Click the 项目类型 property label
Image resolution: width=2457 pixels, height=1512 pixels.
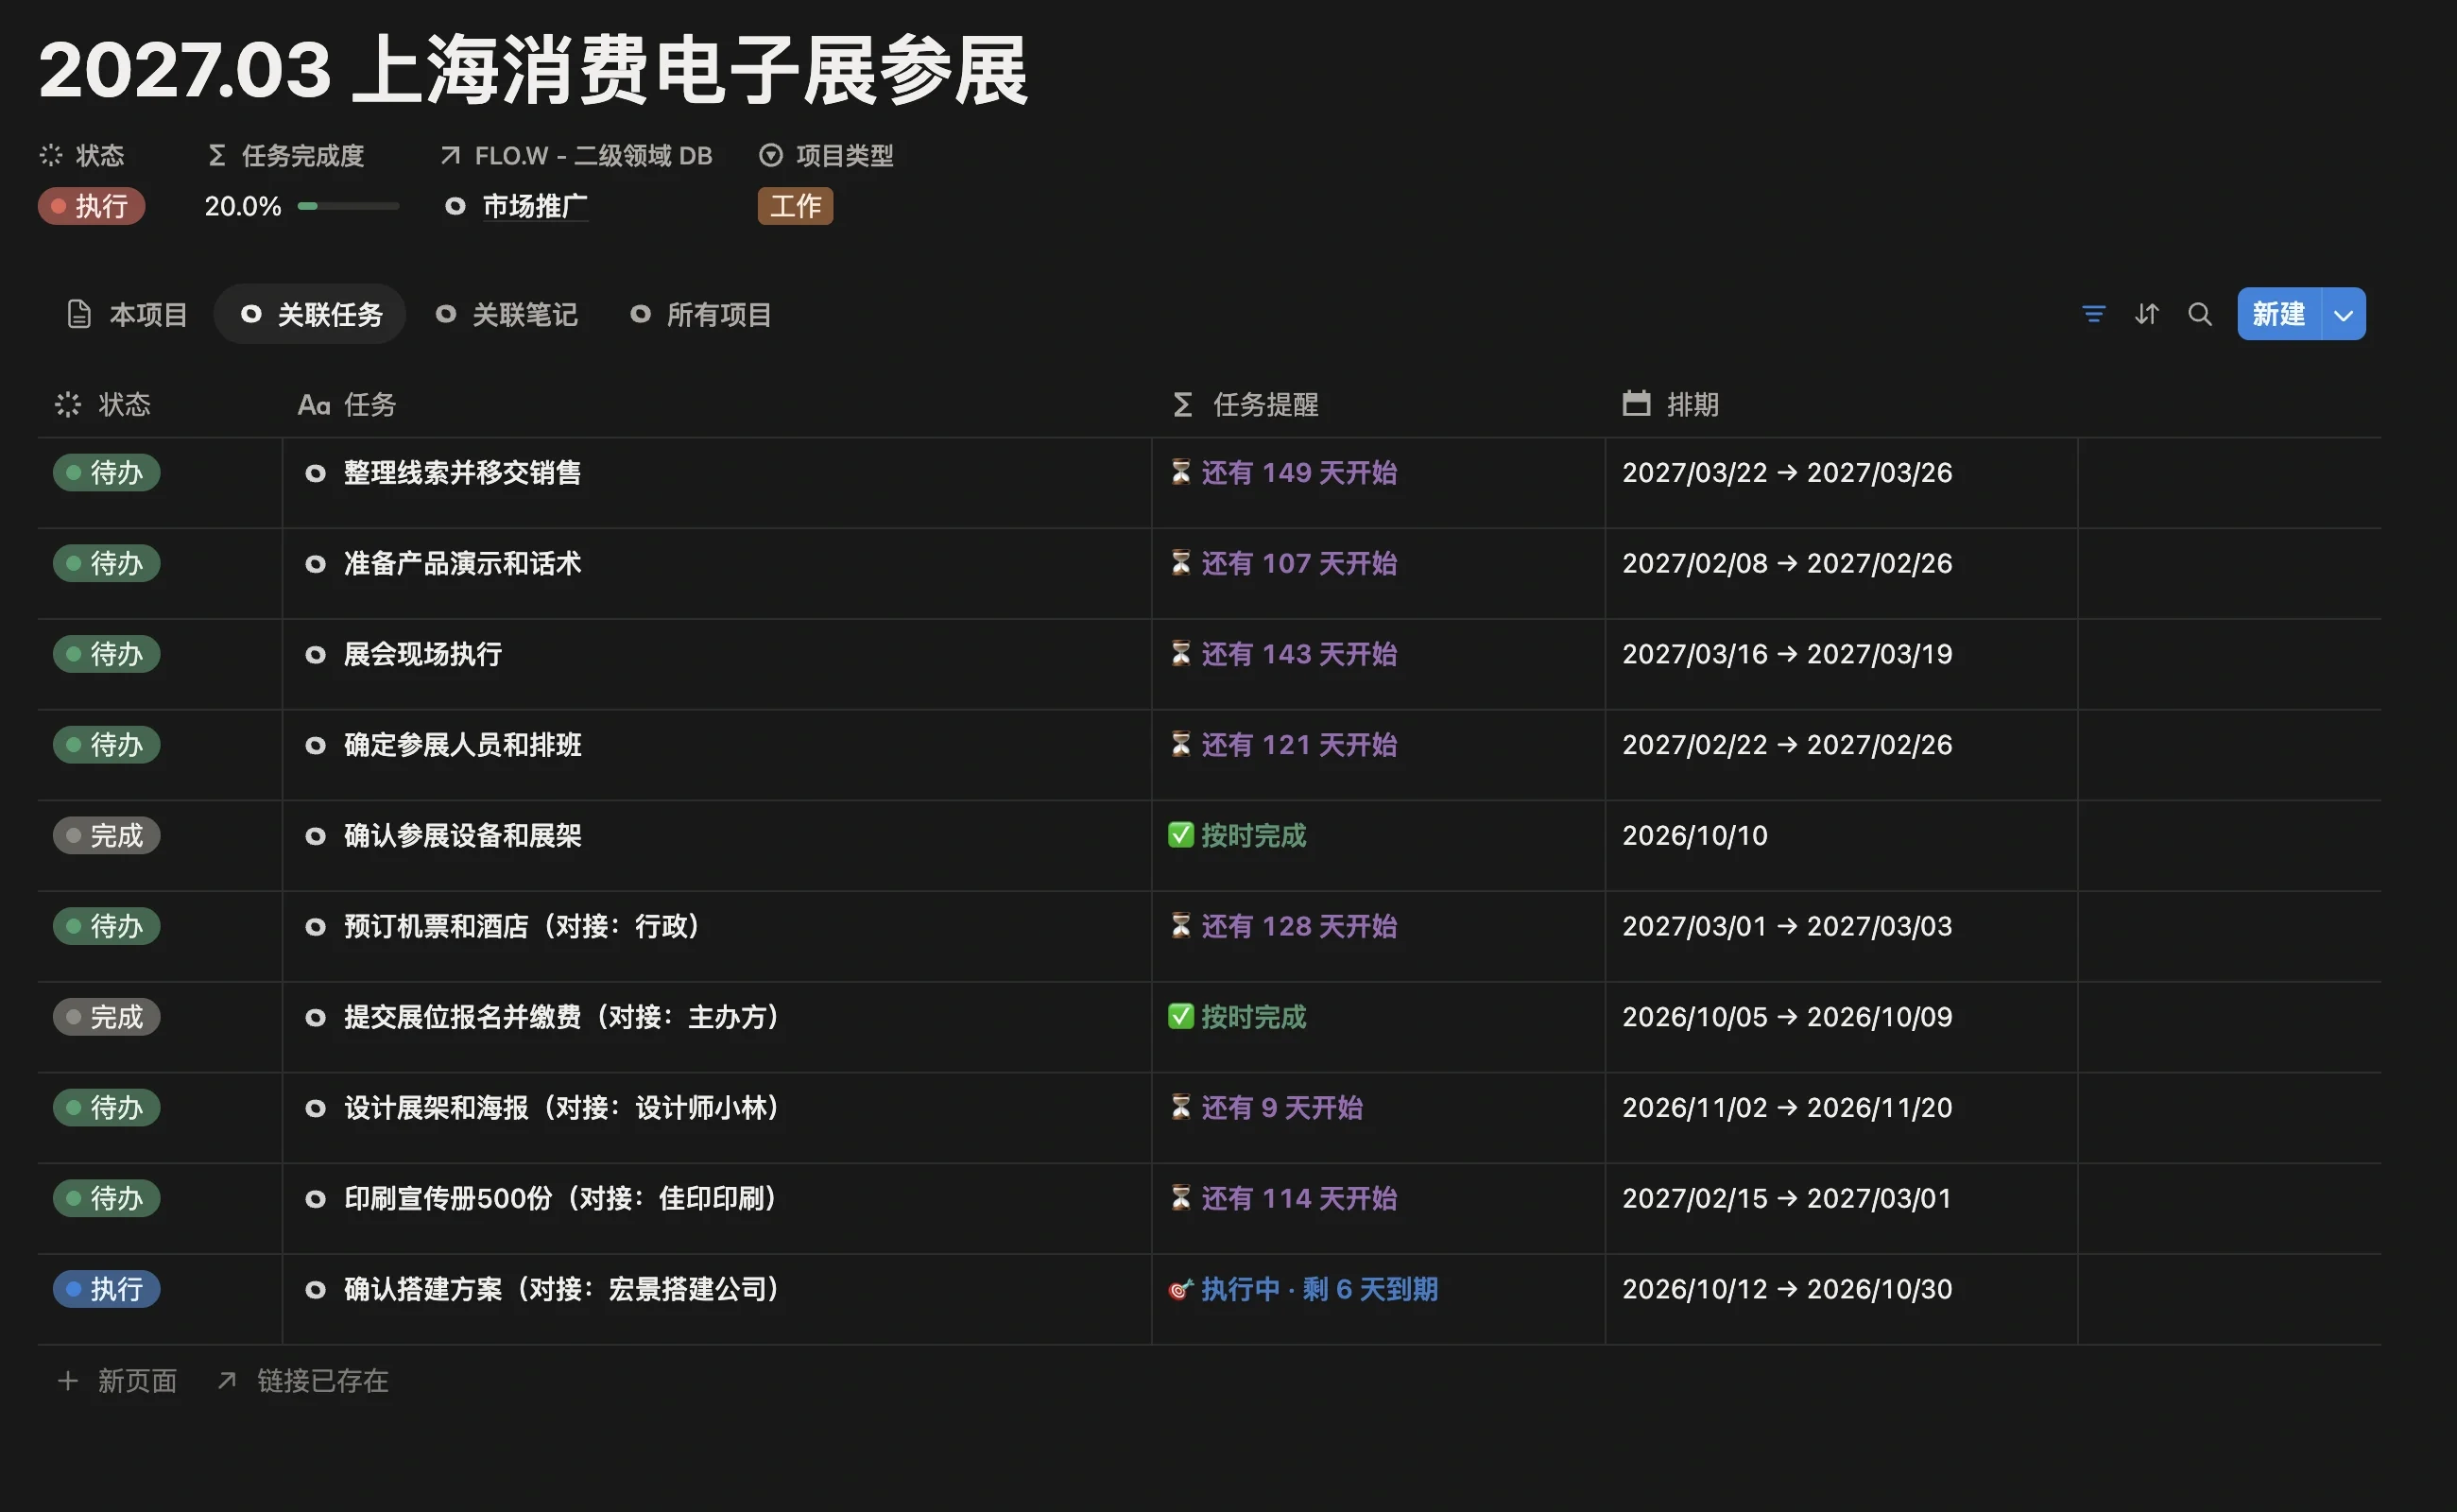pos(826,155)
